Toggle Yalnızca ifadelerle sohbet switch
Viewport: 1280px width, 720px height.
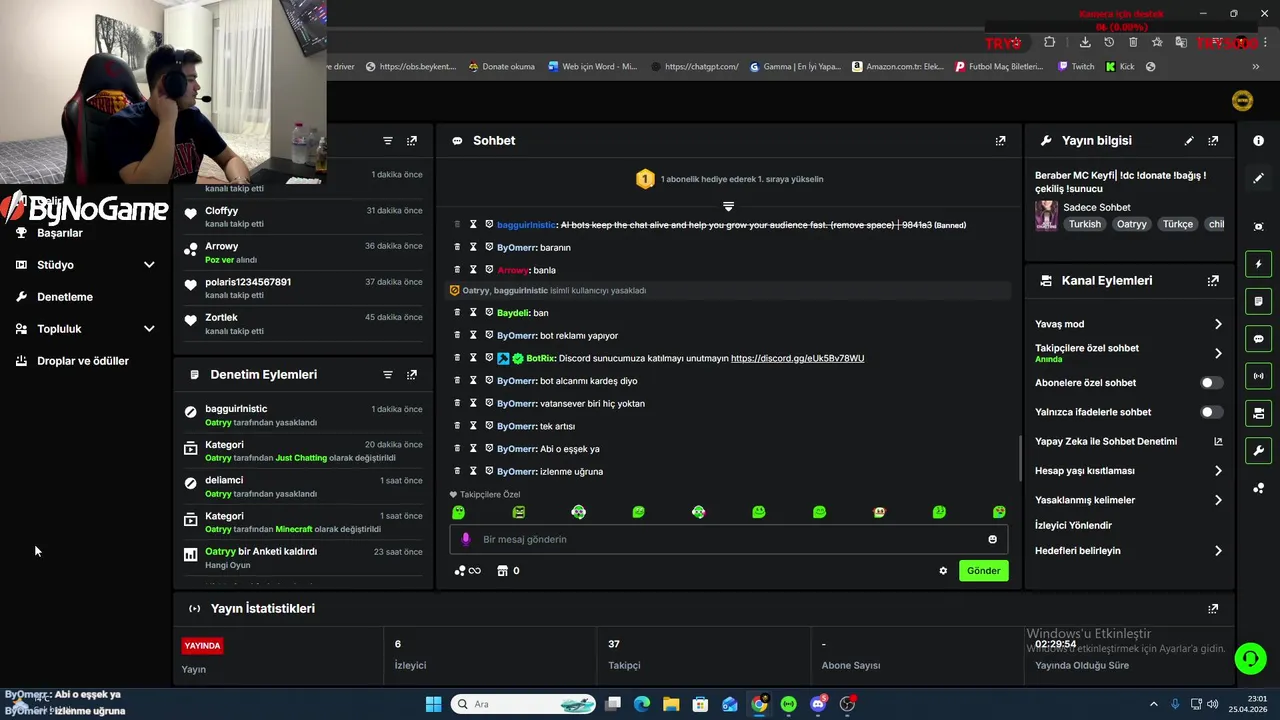(1211, 412)
